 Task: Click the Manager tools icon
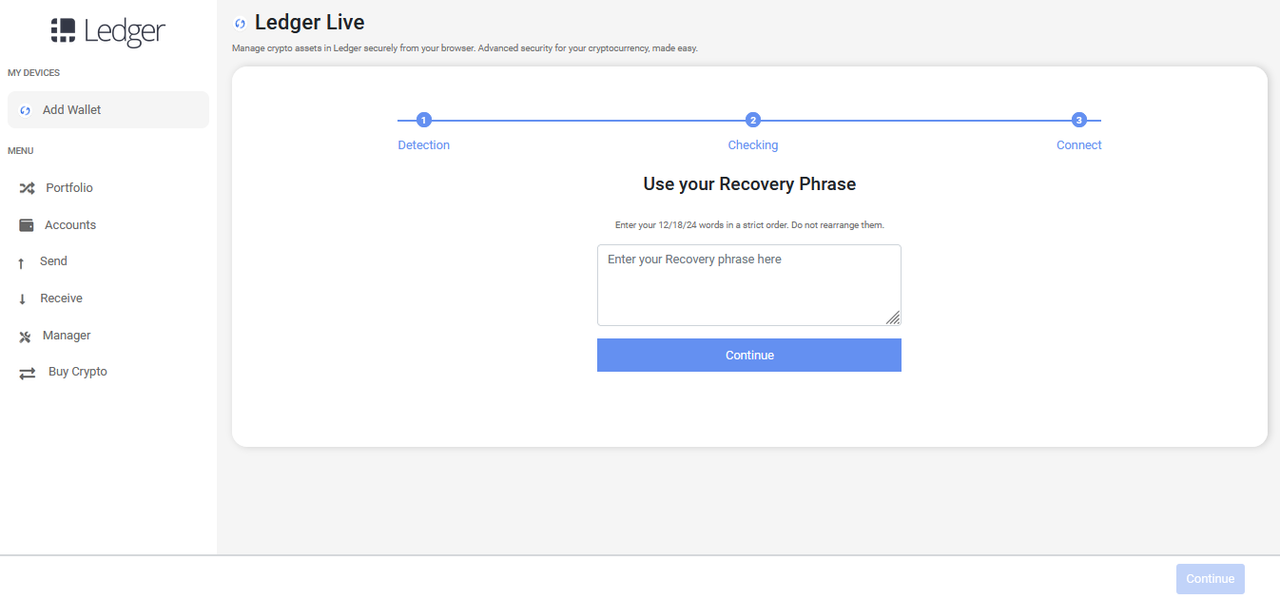pos(26,337)
